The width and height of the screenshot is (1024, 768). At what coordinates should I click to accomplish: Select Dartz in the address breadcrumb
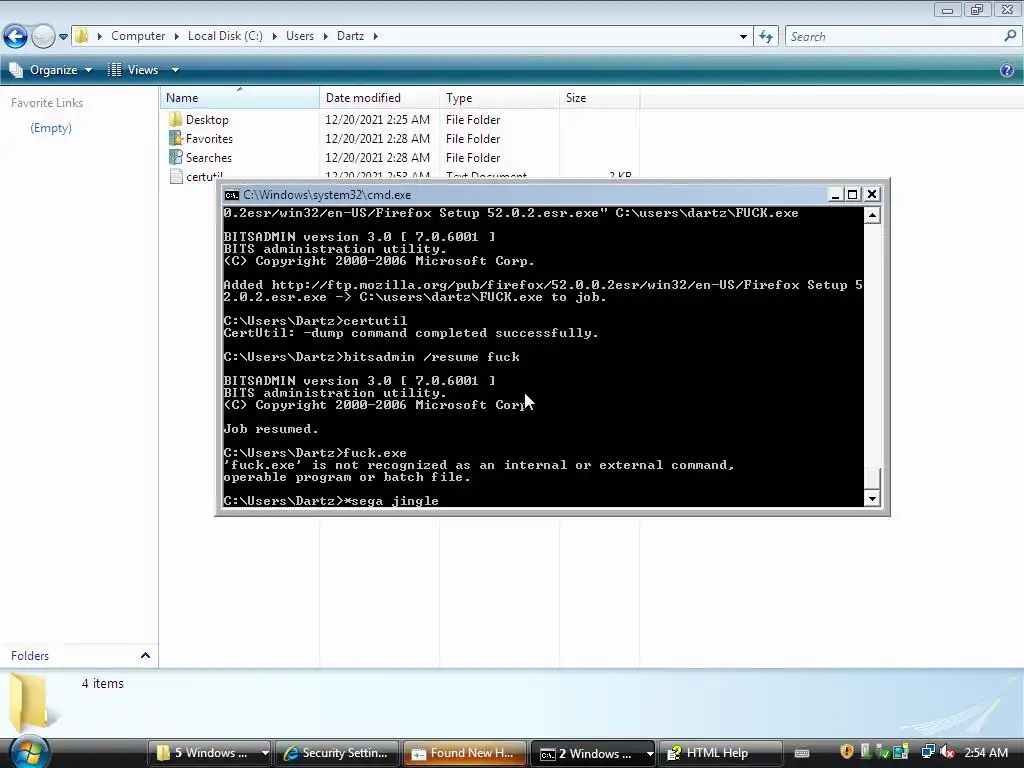tap(351, 36)
